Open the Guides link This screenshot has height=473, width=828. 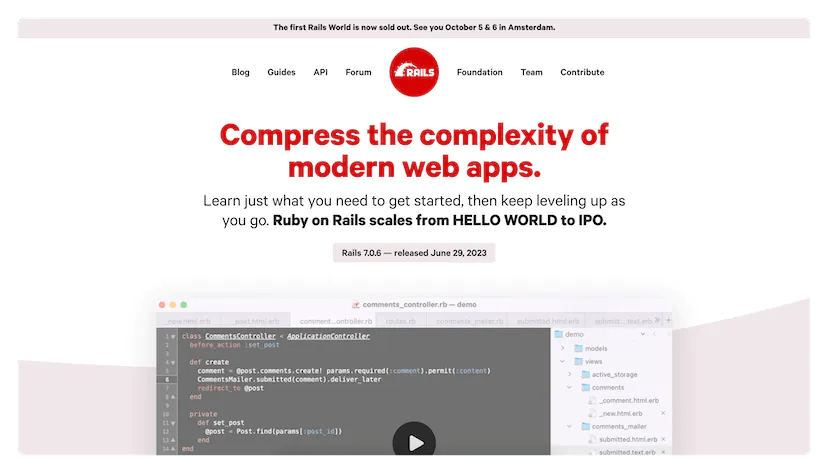(281, 72)
